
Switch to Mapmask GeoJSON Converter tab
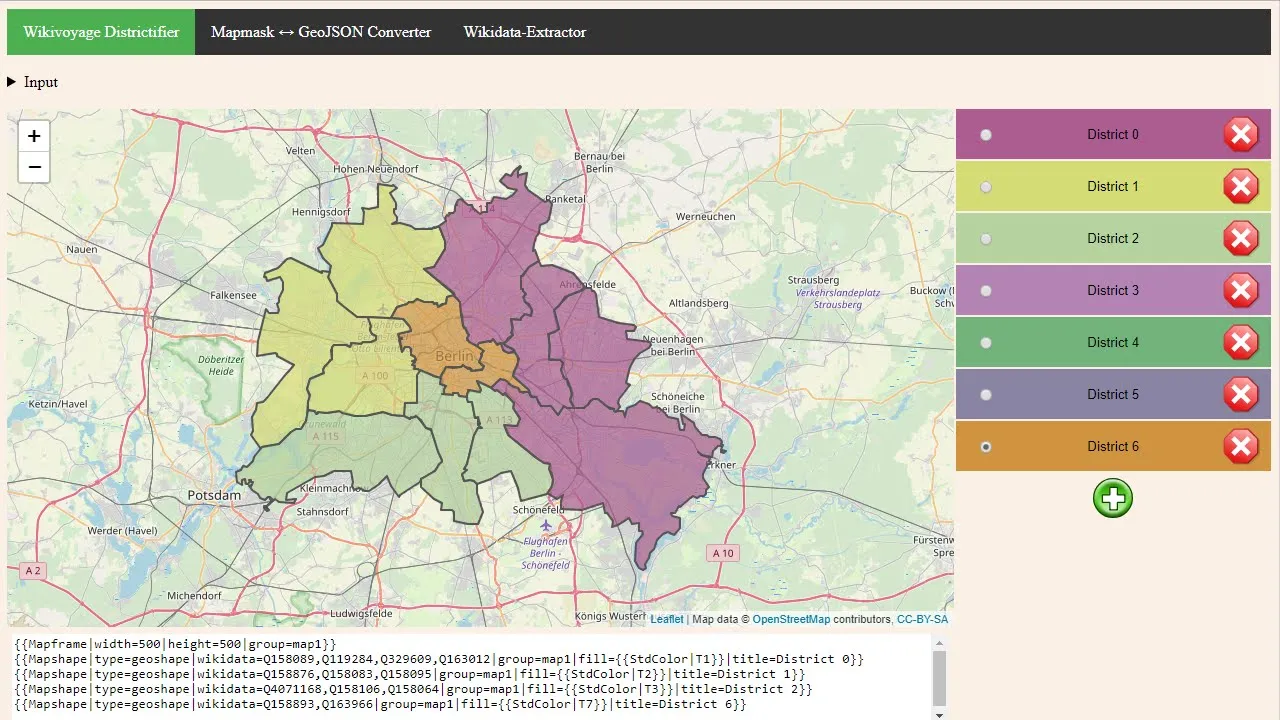[x=321, y=32]
